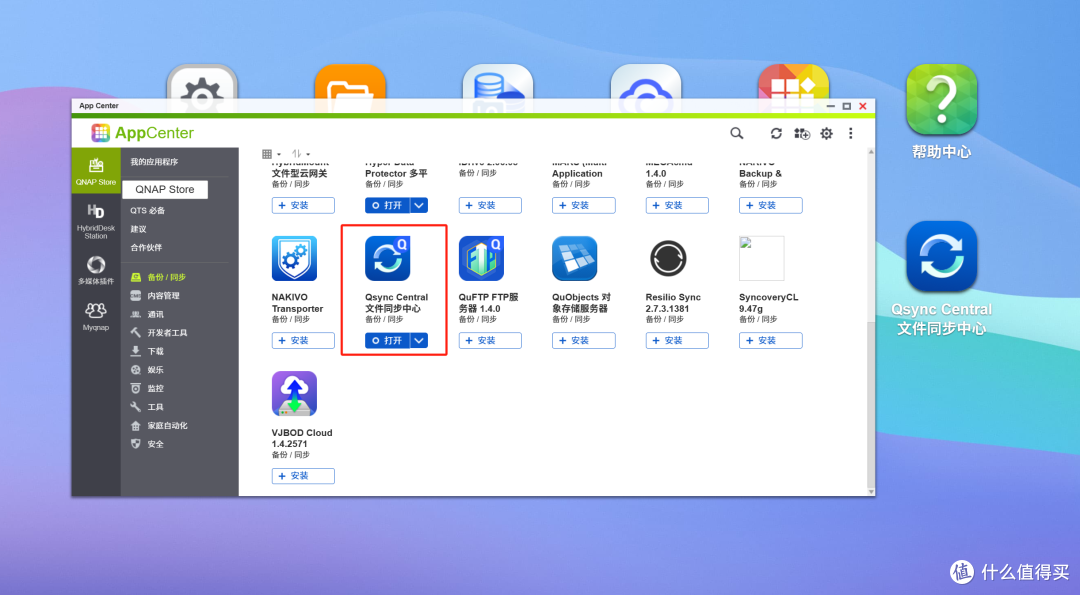Click the scrollbar up arrow in app list
The image size is (1080, 595).
tap(871, 152)
